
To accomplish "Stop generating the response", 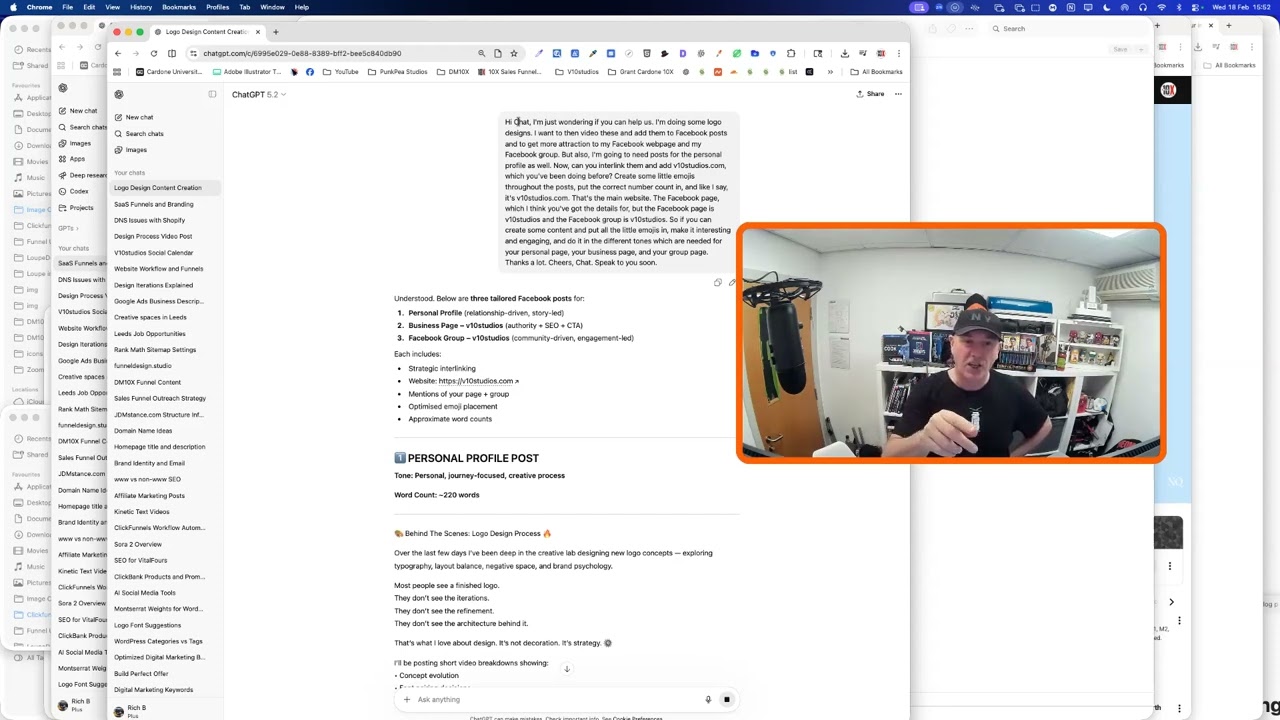I will 727,700.
